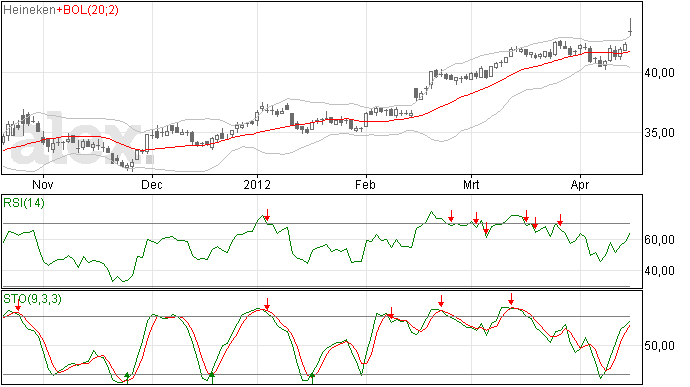690x387 pixels.
Task: Click the Heineken chart title label
Action: click(x=29, y=10)
